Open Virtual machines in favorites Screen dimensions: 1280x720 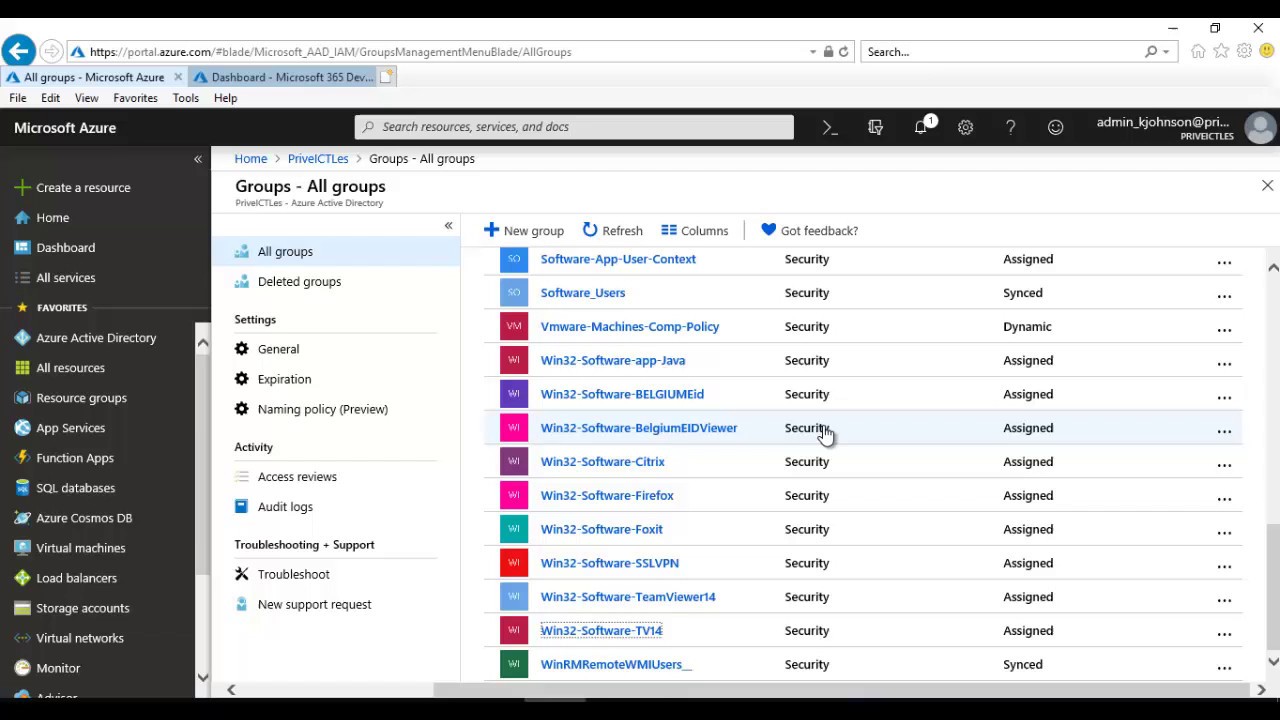[80, 547]
